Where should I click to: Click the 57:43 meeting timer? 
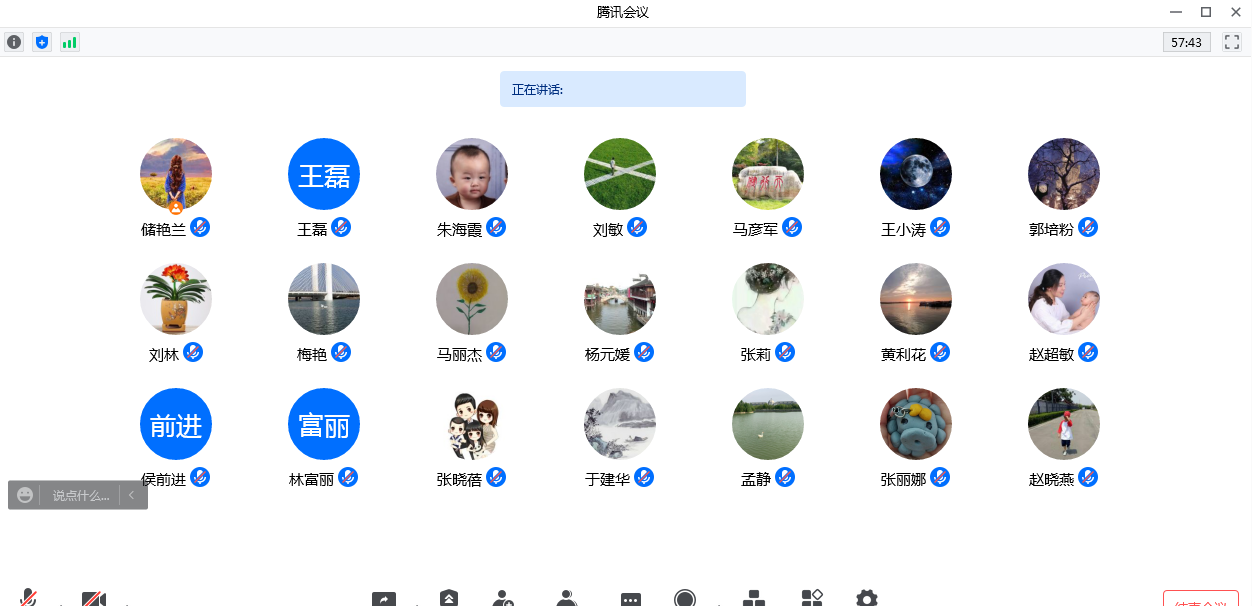pyautogui.click(x=1186, y=42)
